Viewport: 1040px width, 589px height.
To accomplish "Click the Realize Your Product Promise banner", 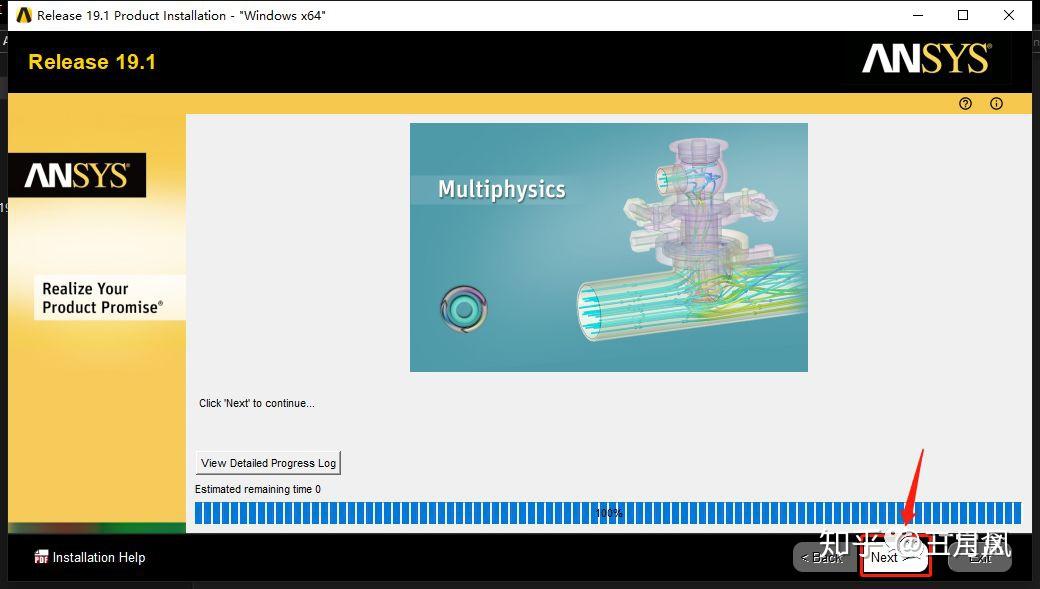I will coord(109,297).
